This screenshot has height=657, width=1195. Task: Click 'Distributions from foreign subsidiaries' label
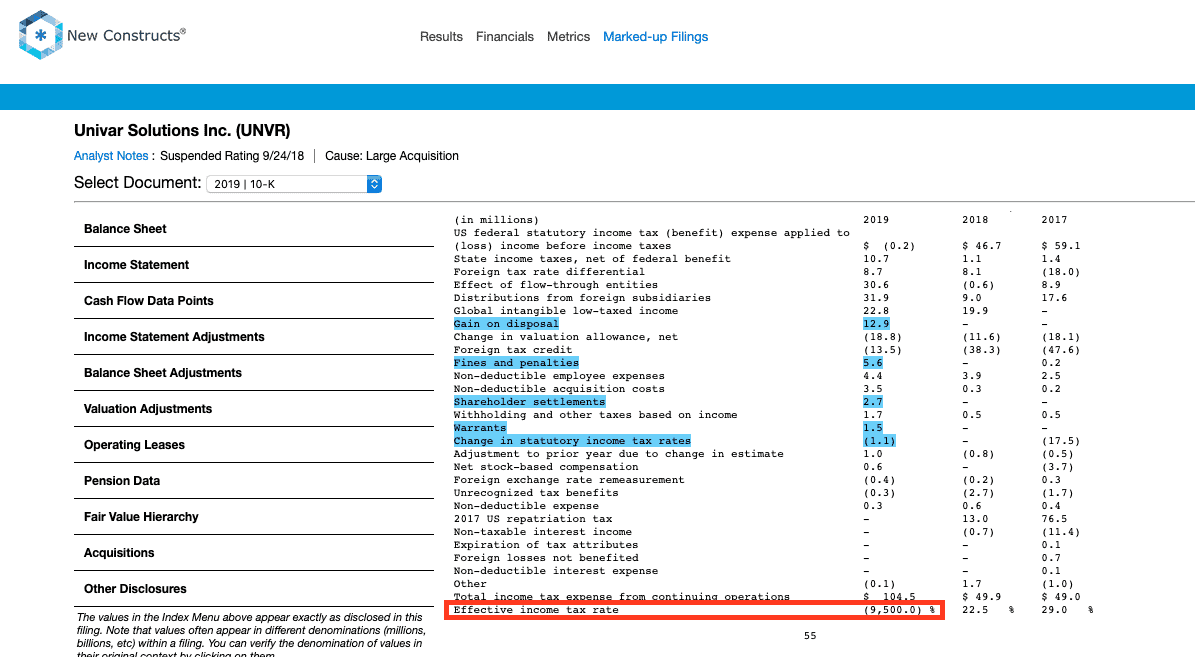582,298
